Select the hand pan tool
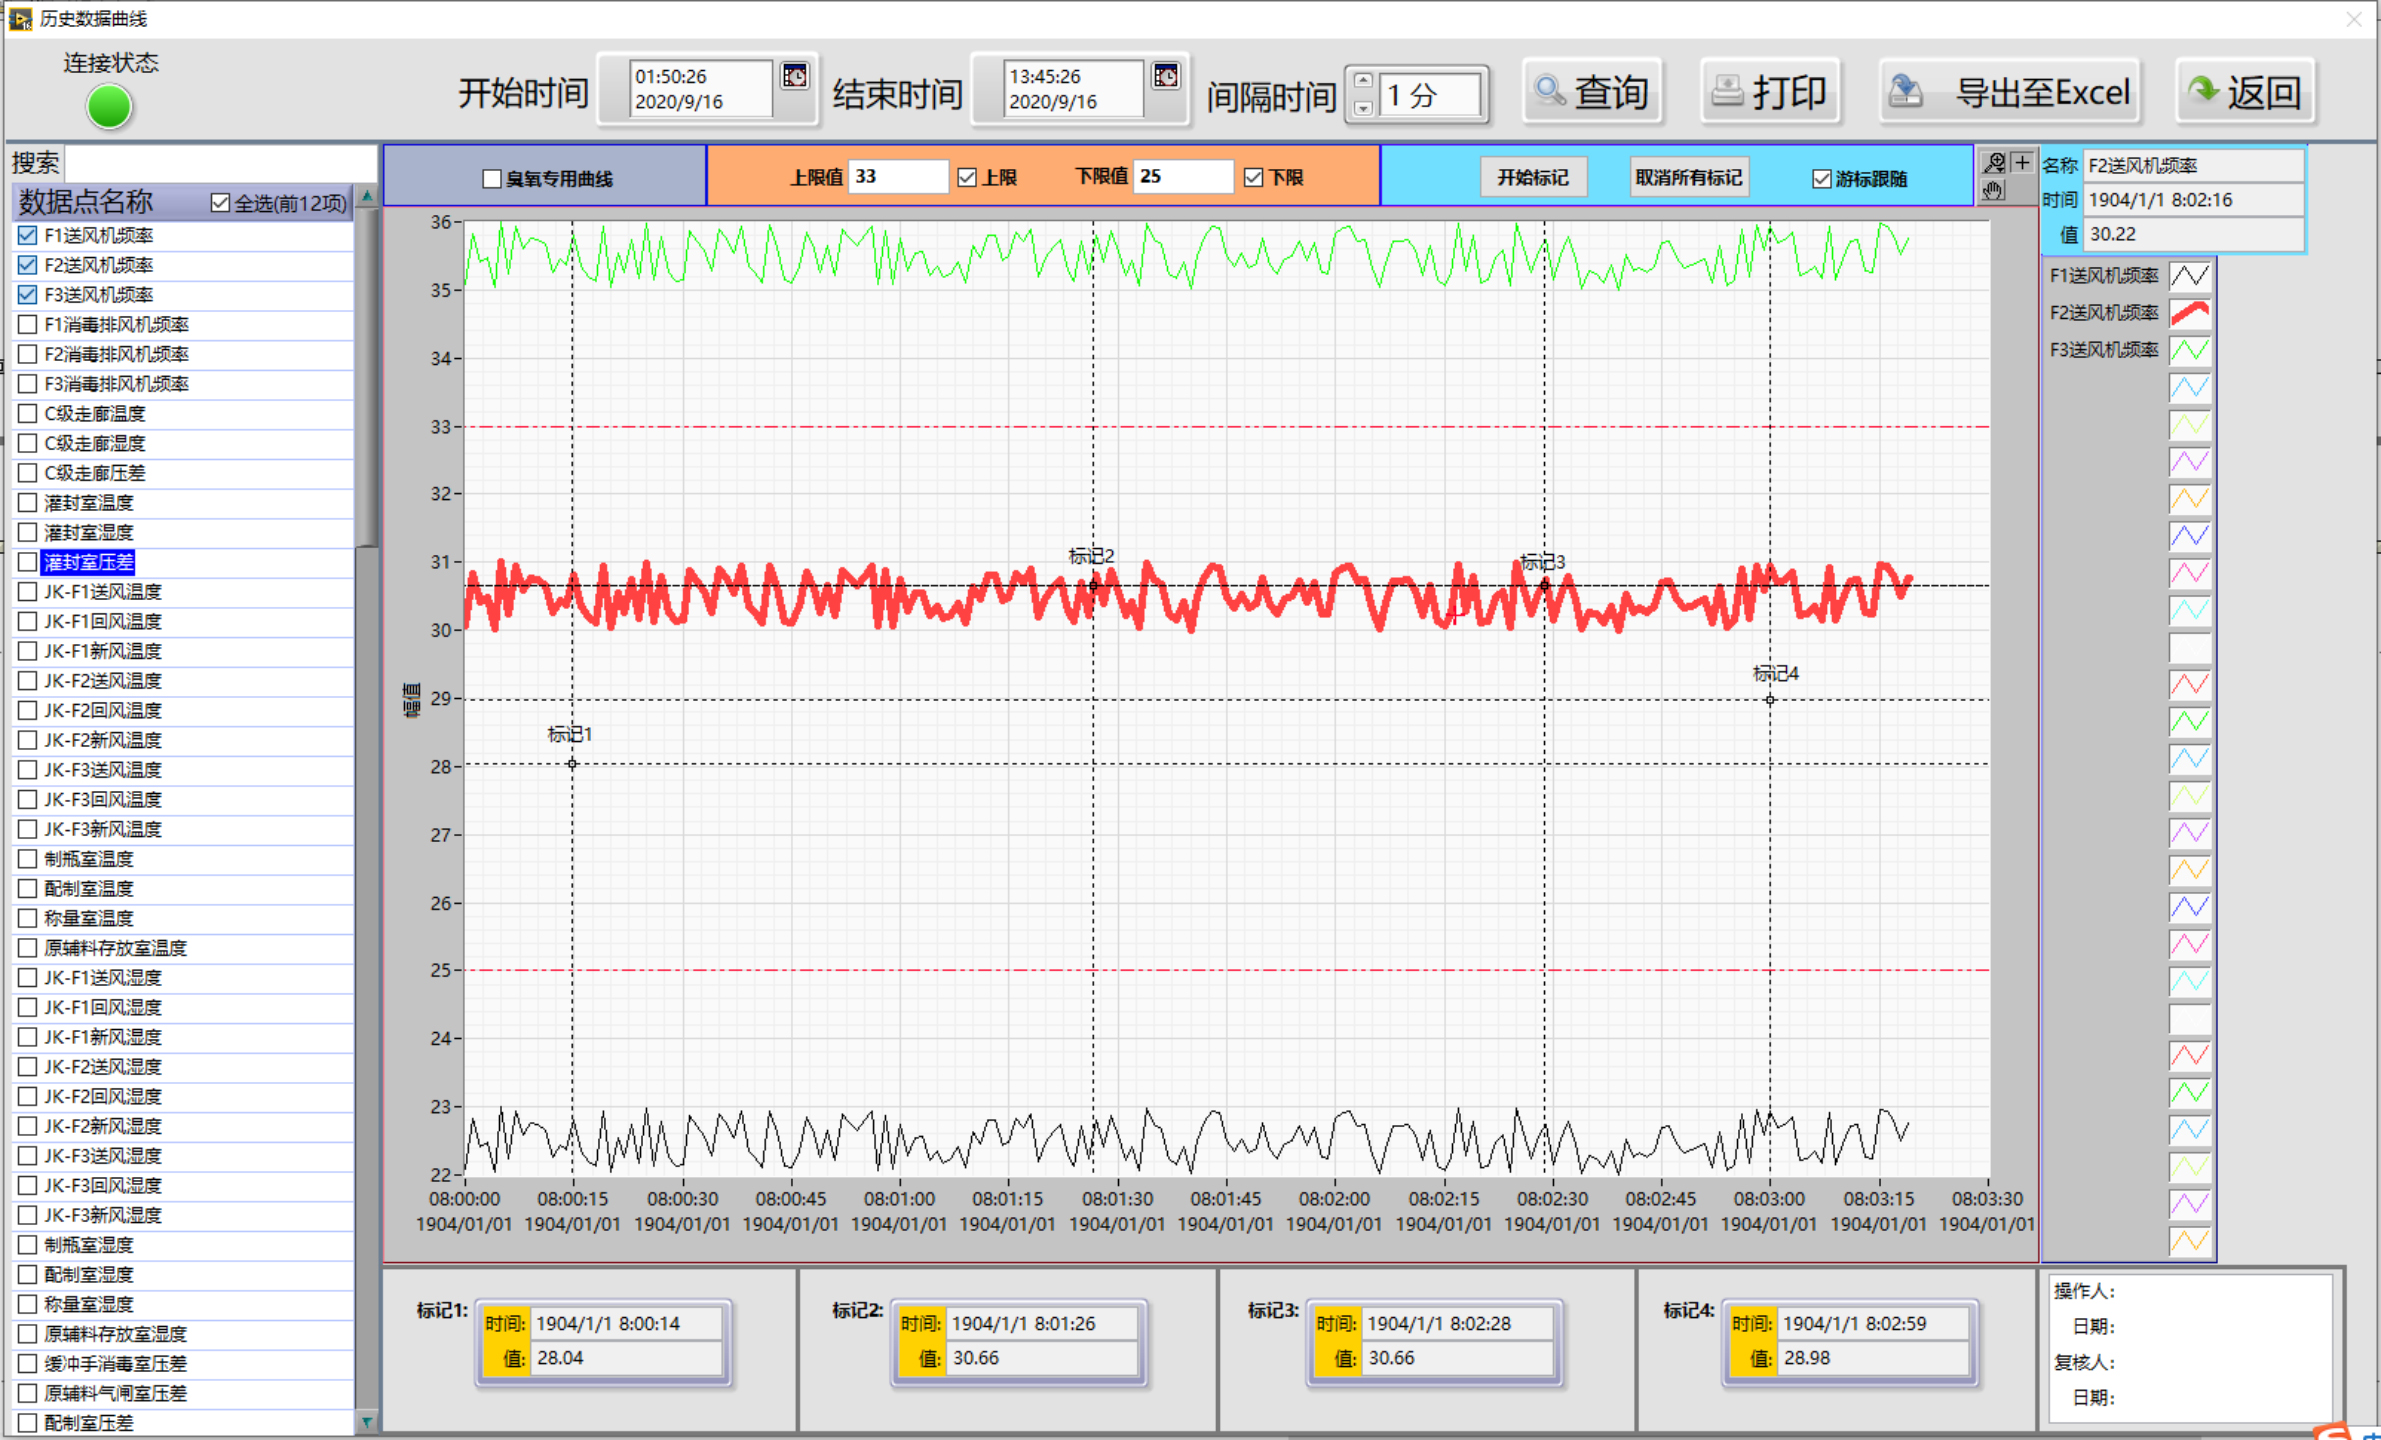This screenshot has height=1440, width=2381. click(1994, 190)
